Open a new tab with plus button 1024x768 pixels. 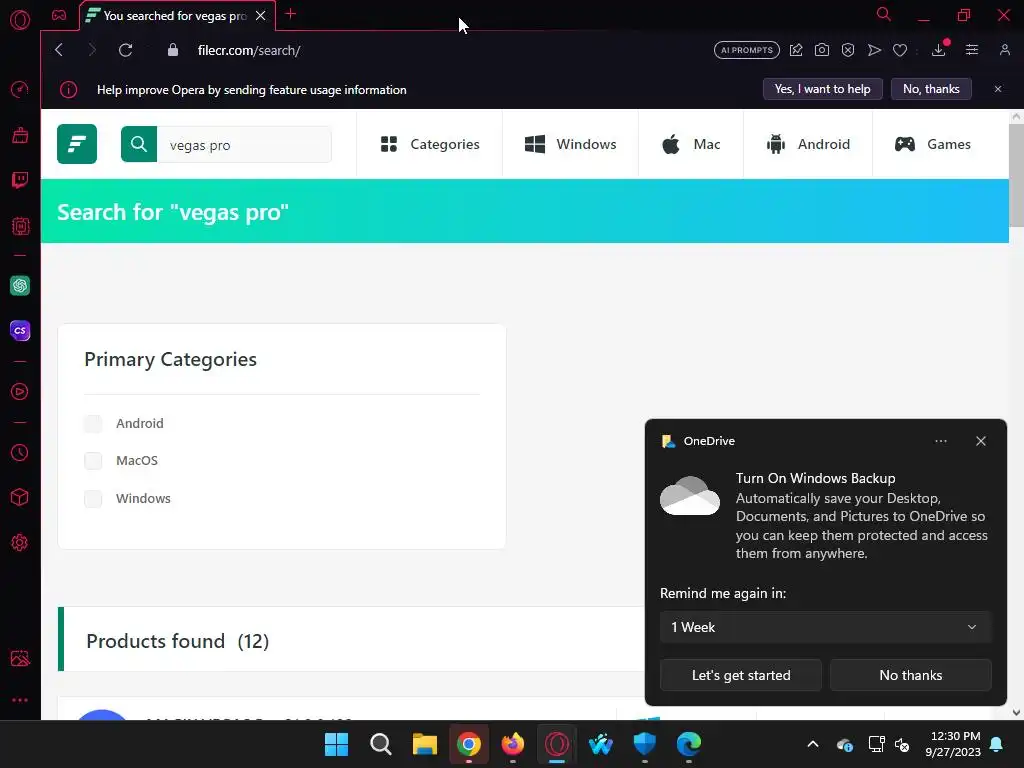coord(291,14)
